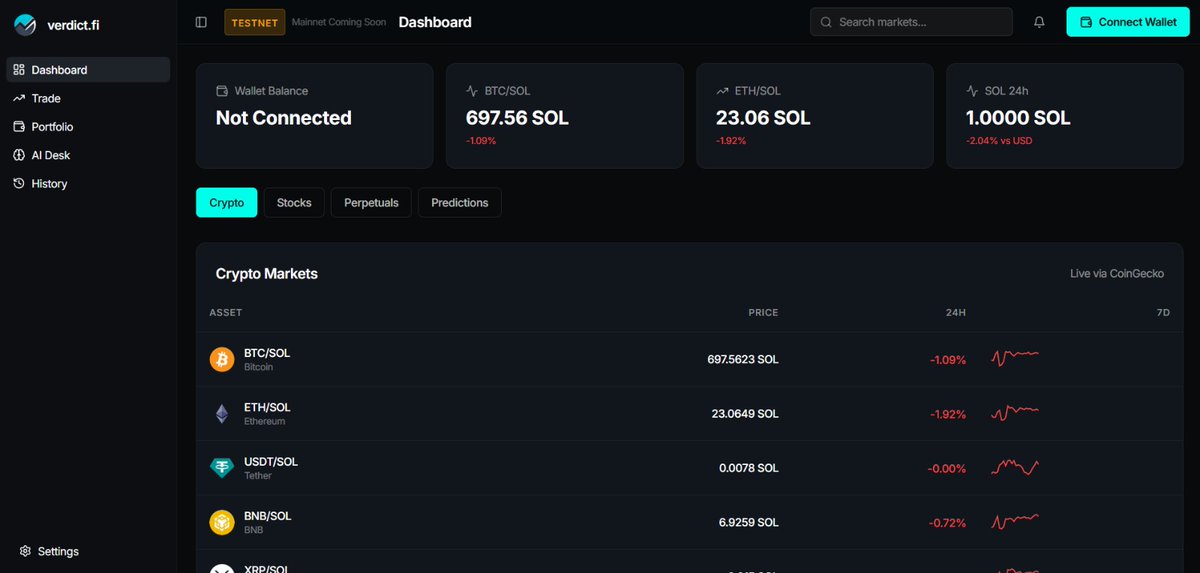Click the BNB/SOL 7D sparkline chart
This screenshot has height=573, width=1200.
coord(1015,521)
